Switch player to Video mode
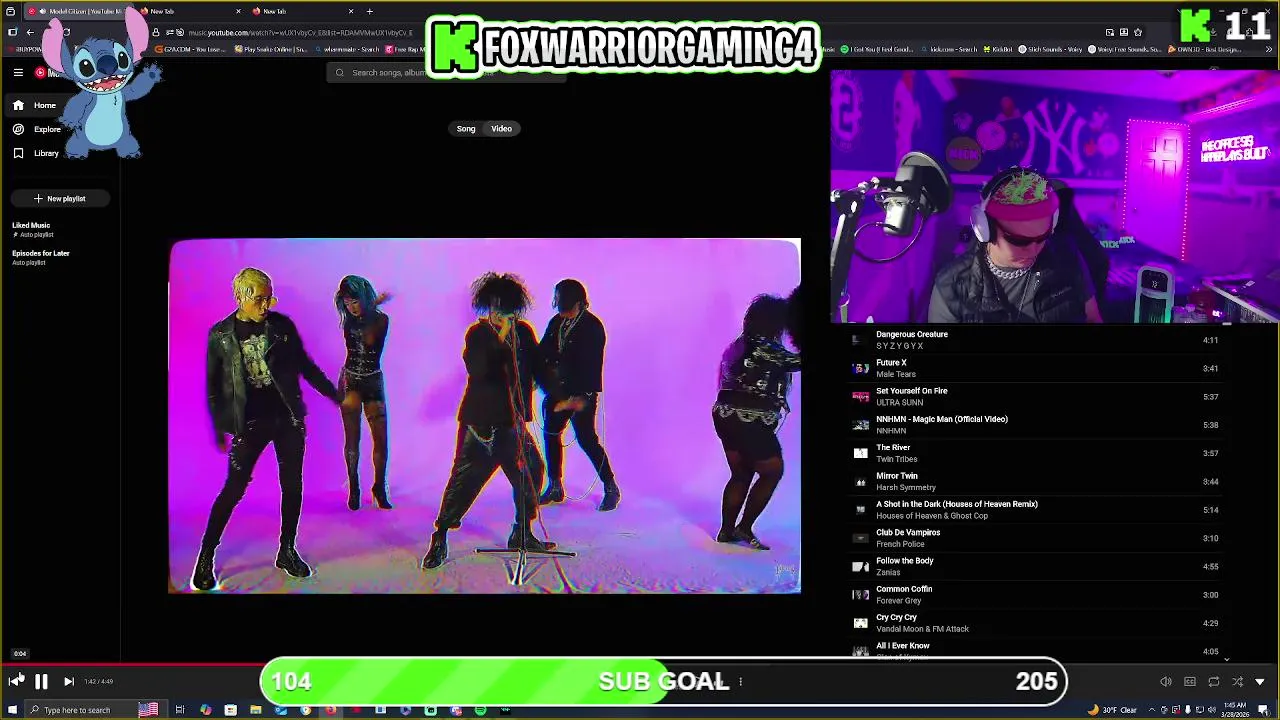The image size is (1280, 720). click(x=501, y=128)
